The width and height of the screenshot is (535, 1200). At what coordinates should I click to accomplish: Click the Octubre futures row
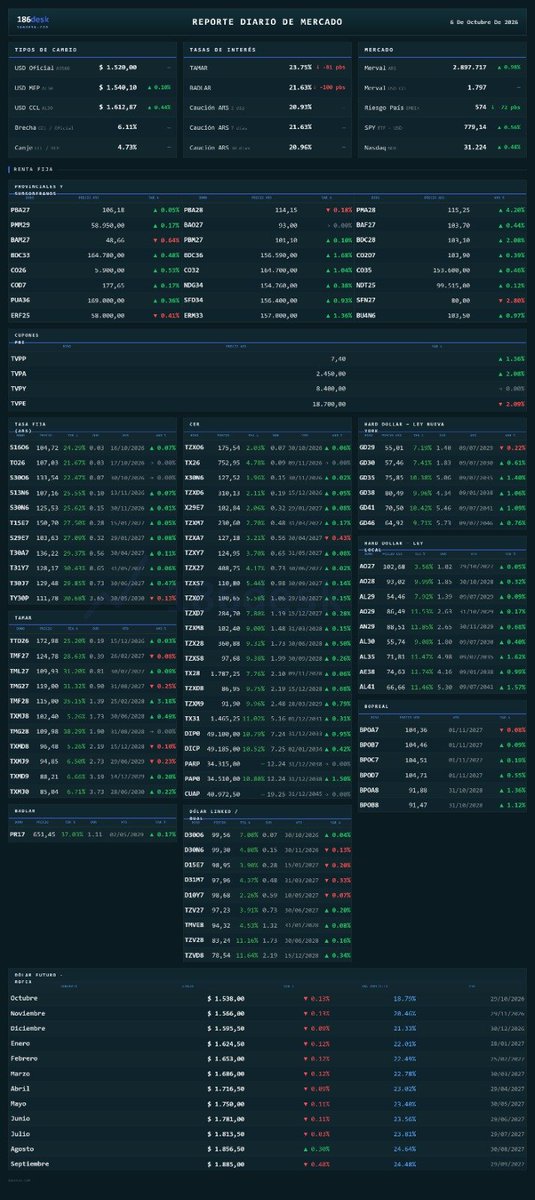(267, 998)
